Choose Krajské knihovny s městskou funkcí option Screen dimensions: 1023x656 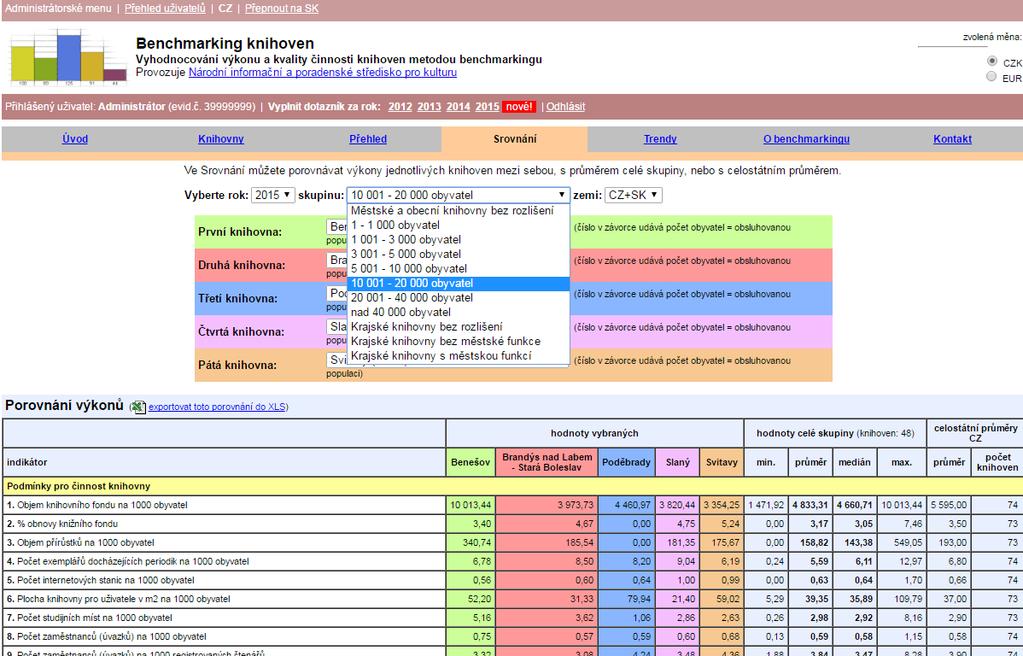tap(458, 356)
